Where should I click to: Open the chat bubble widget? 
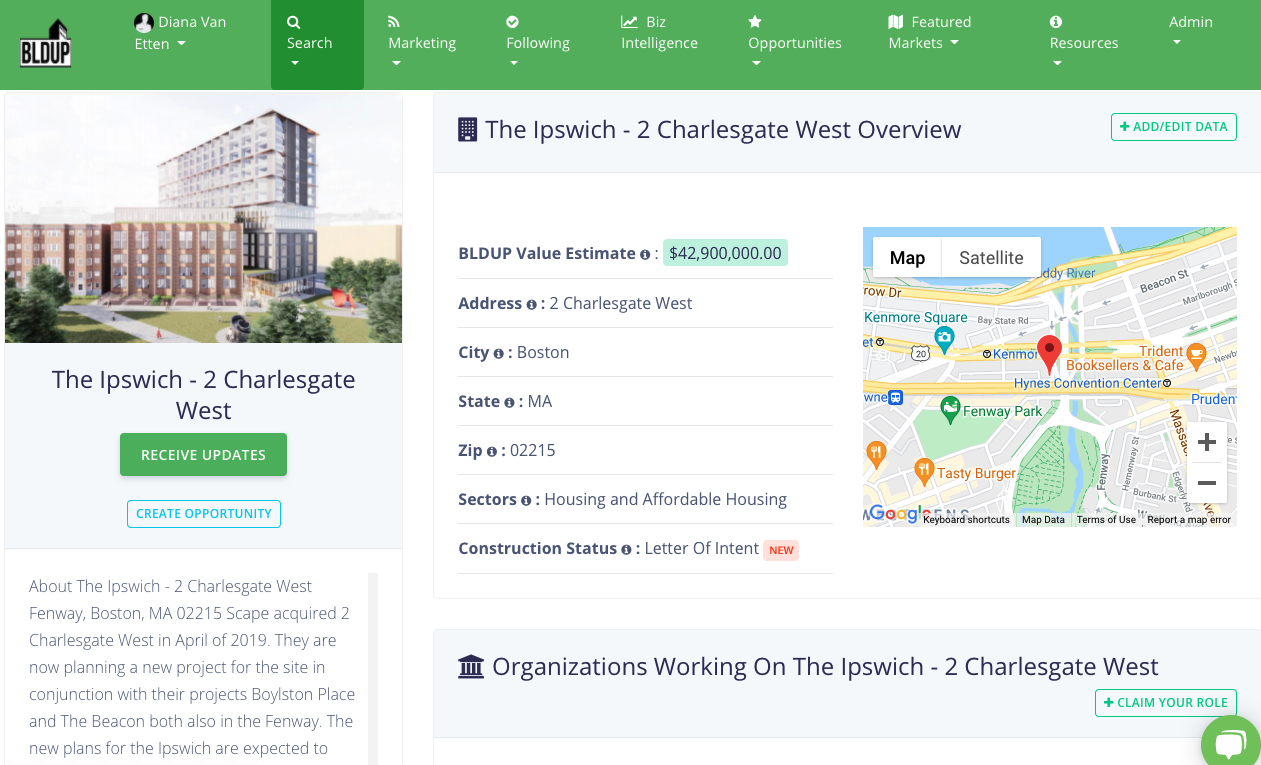tap(1231, 744)
